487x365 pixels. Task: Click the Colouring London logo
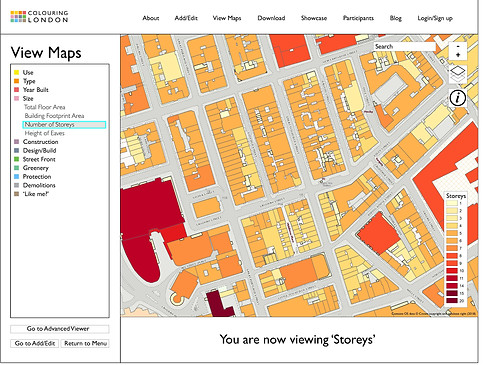click(39, 17)
